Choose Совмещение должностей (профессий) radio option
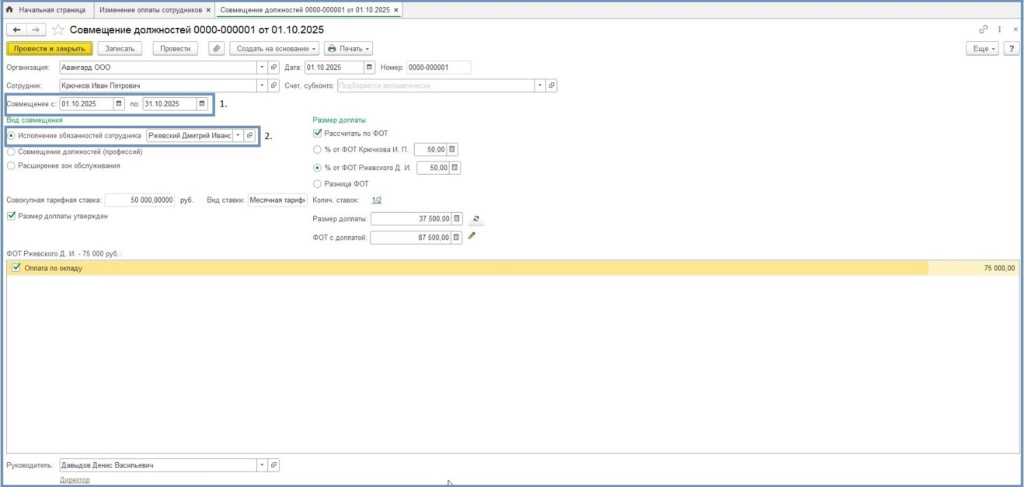The width and height of the screenshot is (1024, 487). (11, 151)
